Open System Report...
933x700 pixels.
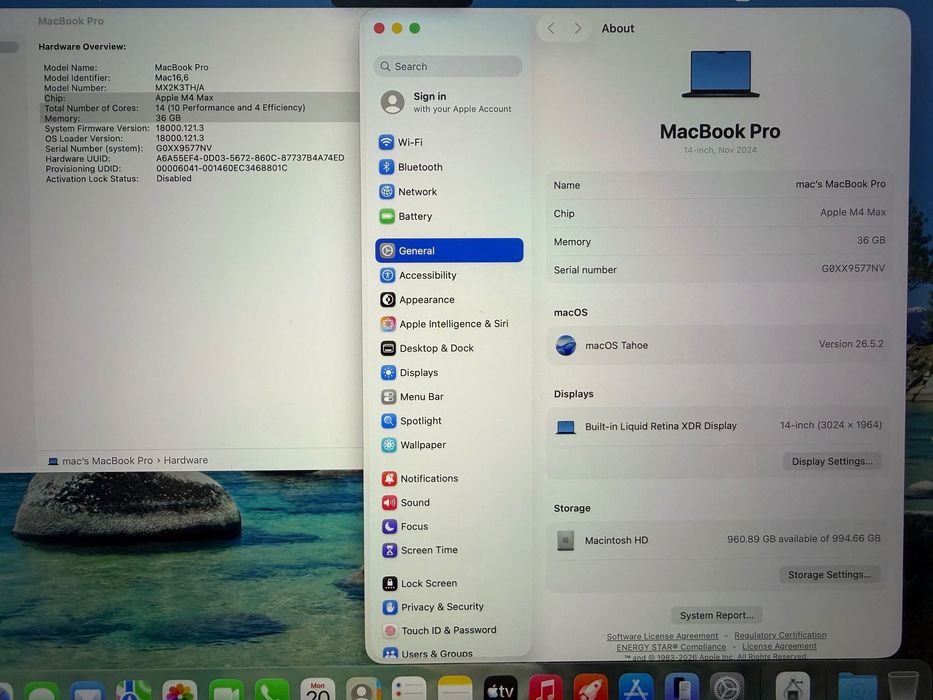[716, 615]
